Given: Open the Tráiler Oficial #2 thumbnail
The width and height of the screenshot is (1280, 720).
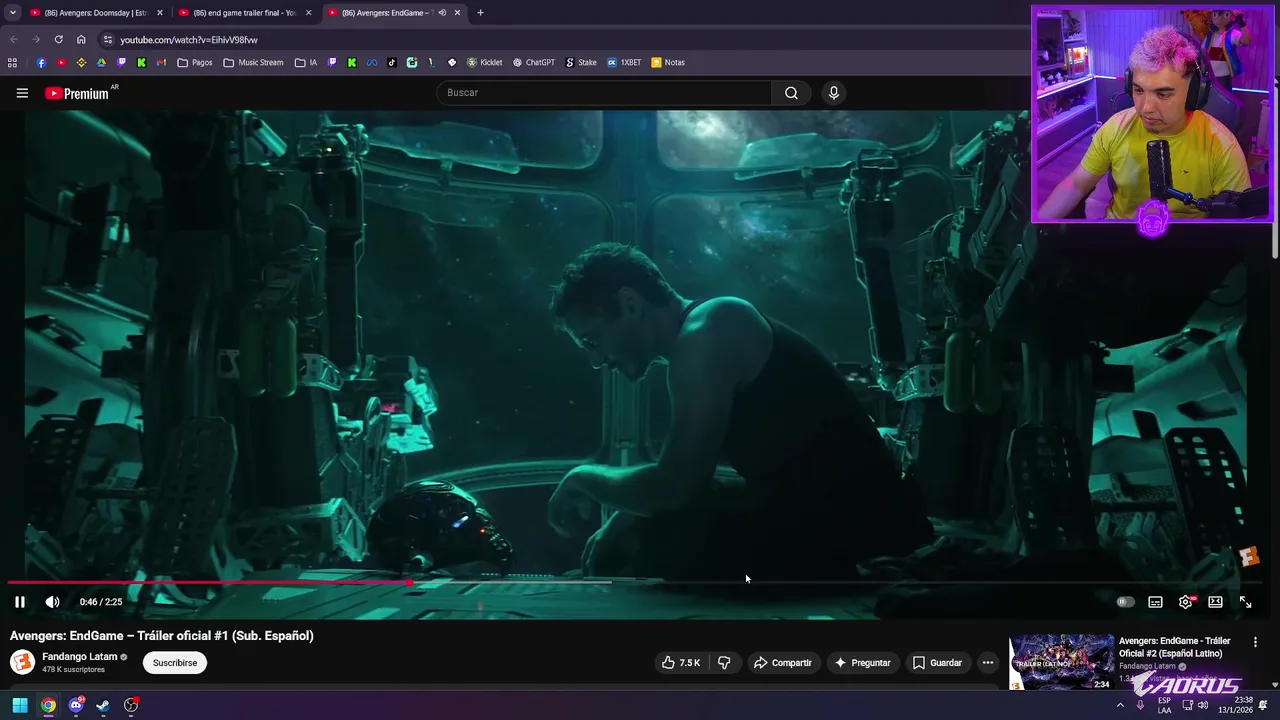Looking at the screenshot, I should tap(1061, 662).
